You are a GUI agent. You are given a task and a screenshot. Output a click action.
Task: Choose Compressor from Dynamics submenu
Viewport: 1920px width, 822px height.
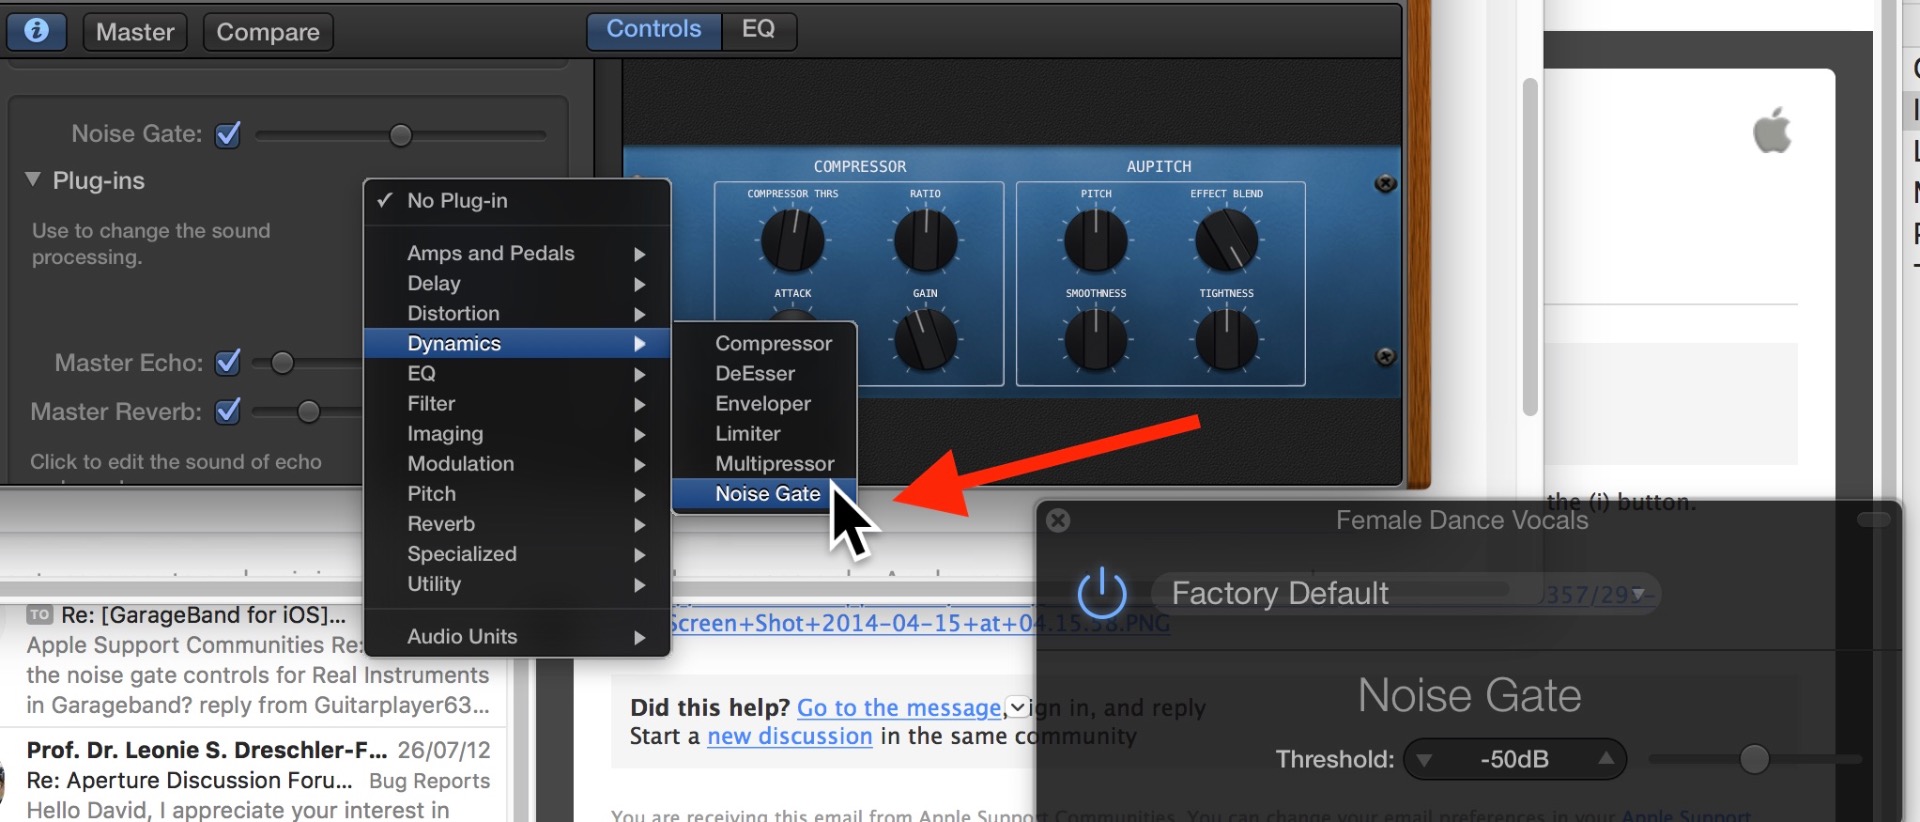pyautogui.click(x=765, y=343)
